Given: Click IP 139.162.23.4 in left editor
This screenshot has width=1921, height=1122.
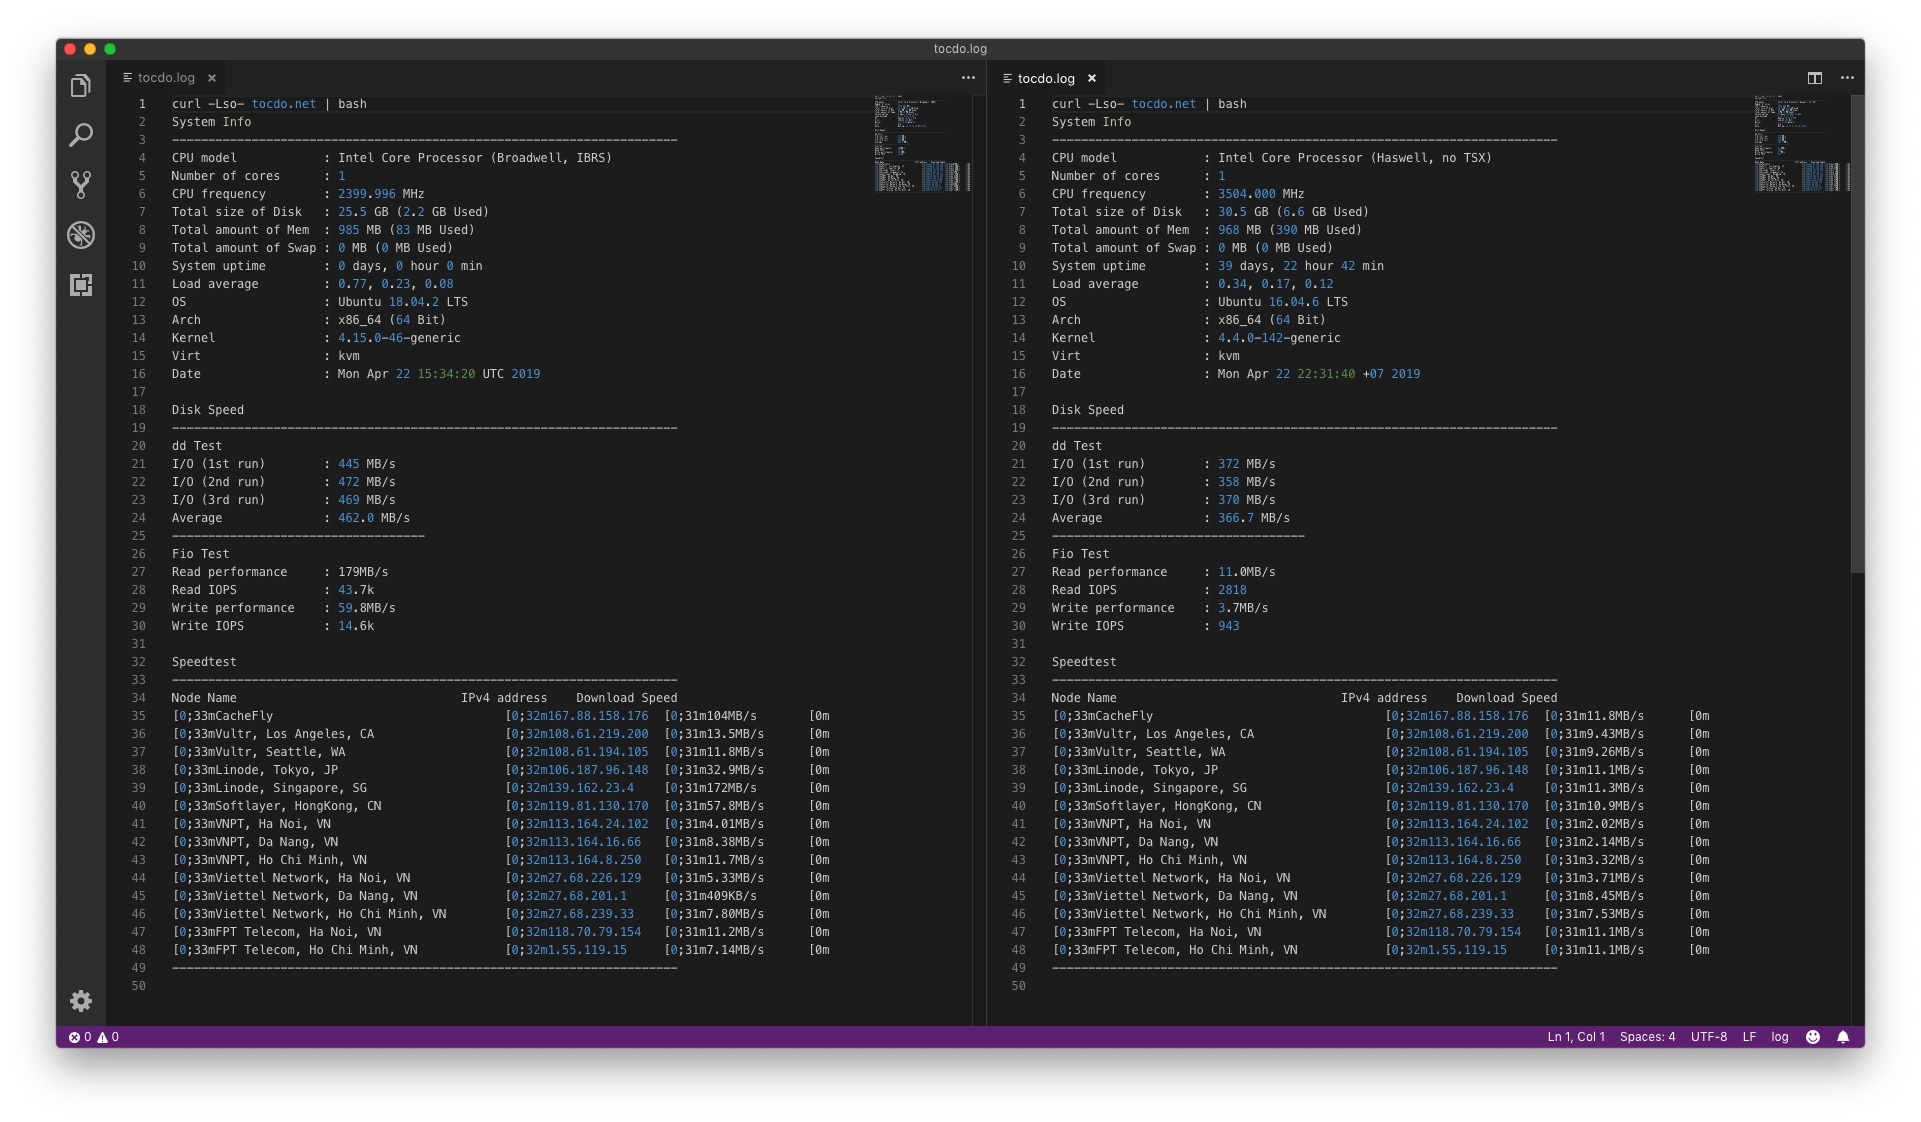Looking at the screenshot, I should [x=591, y=788].
